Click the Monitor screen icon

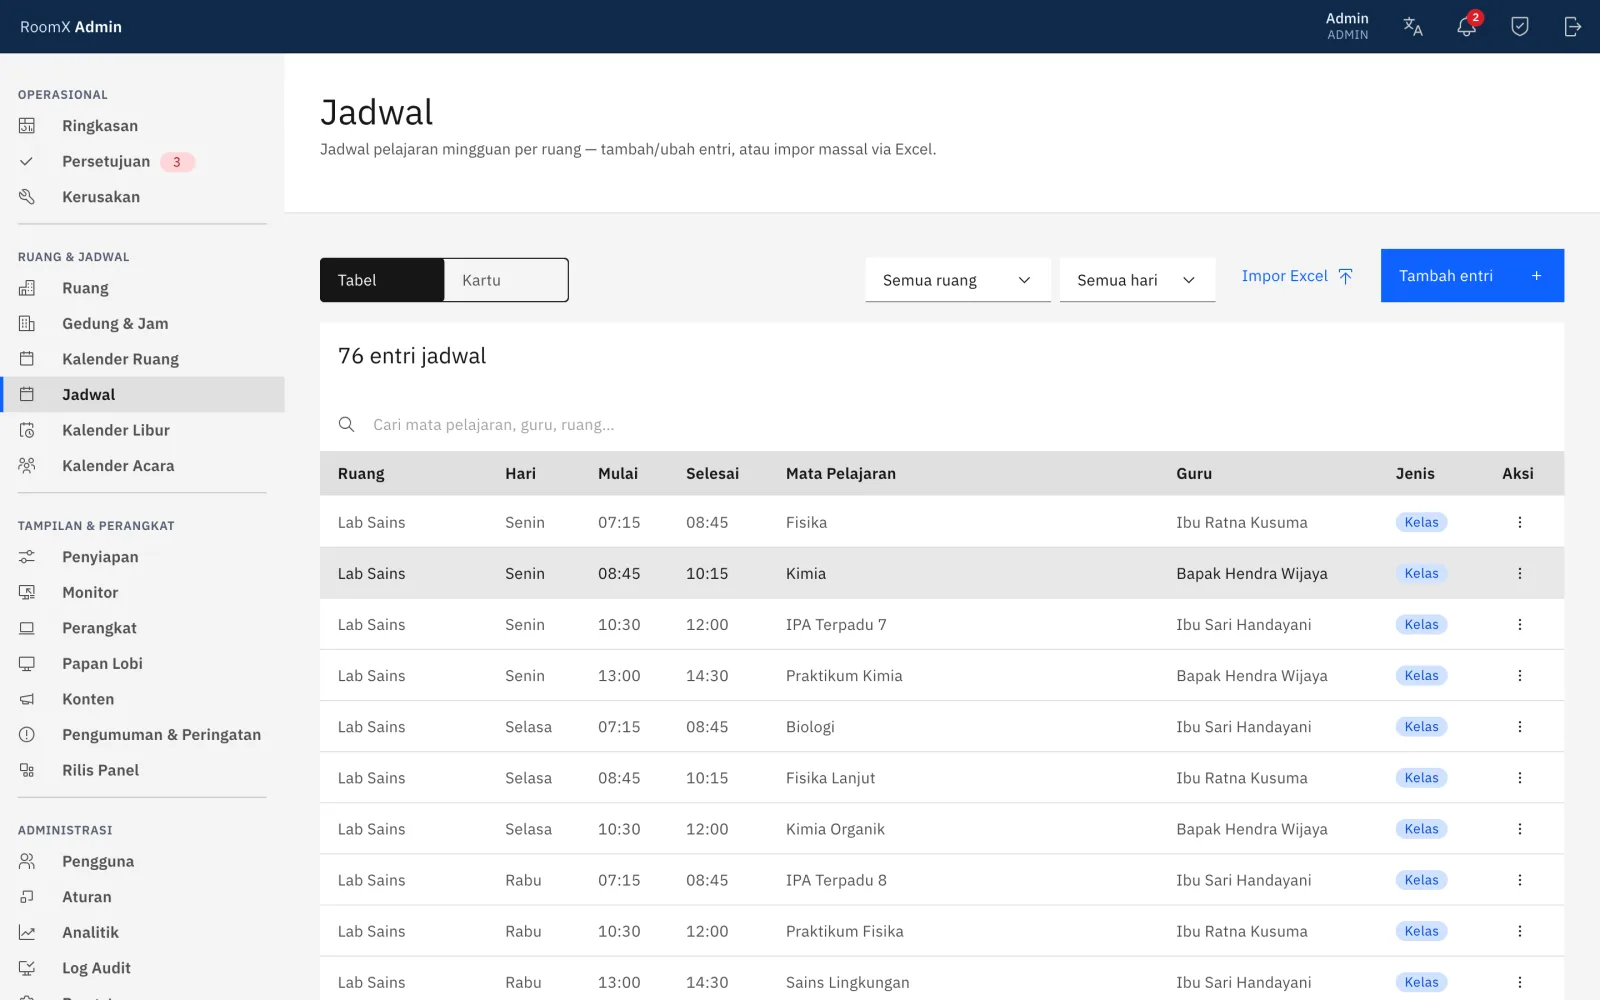pos(27,593)
